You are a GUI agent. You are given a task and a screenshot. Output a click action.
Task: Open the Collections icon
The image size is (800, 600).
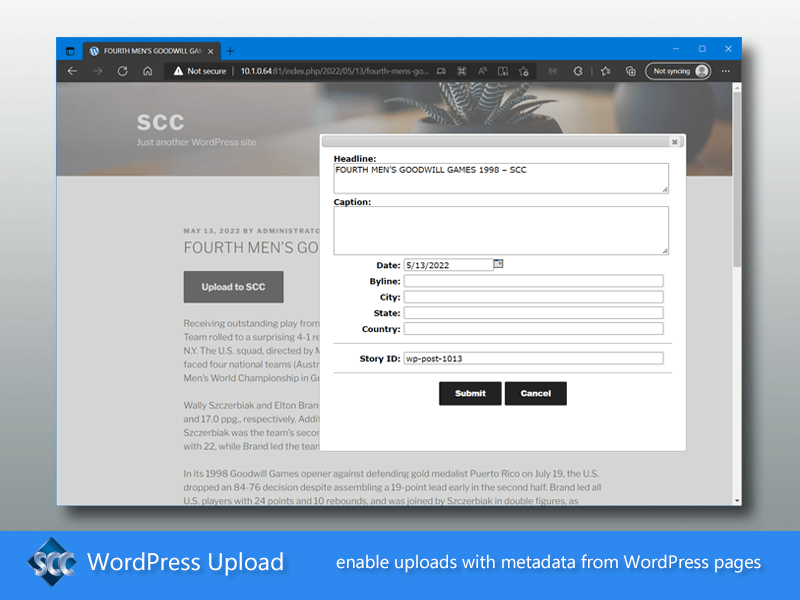631,71
